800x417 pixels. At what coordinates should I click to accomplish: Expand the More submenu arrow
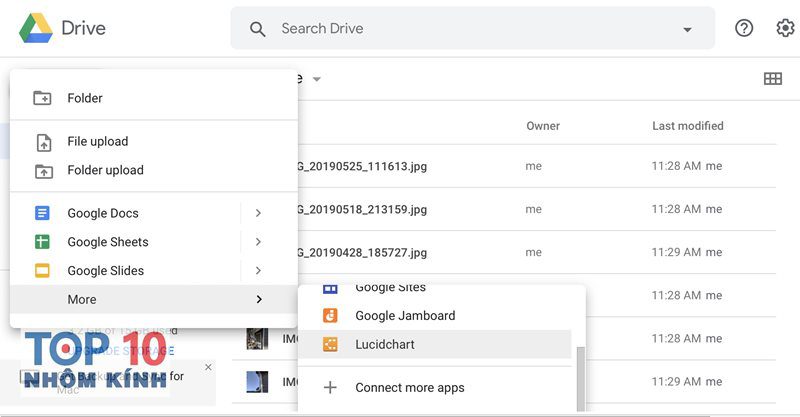(x=259, y=299)
